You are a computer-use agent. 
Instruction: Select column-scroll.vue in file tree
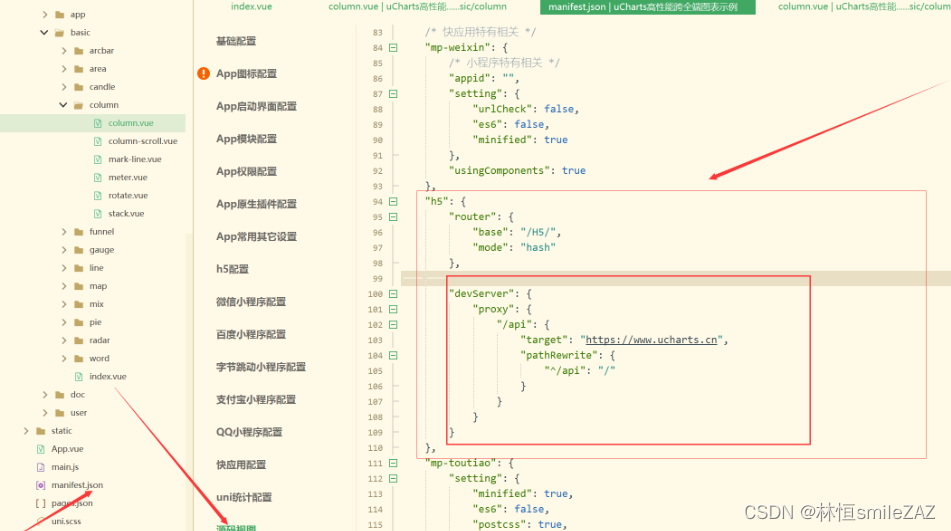point(143,141)
